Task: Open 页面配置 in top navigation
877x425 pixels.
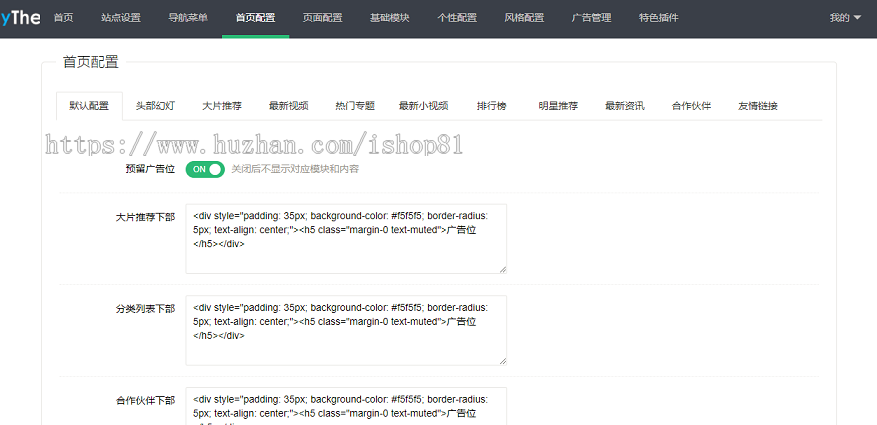Action: (322, 18)
